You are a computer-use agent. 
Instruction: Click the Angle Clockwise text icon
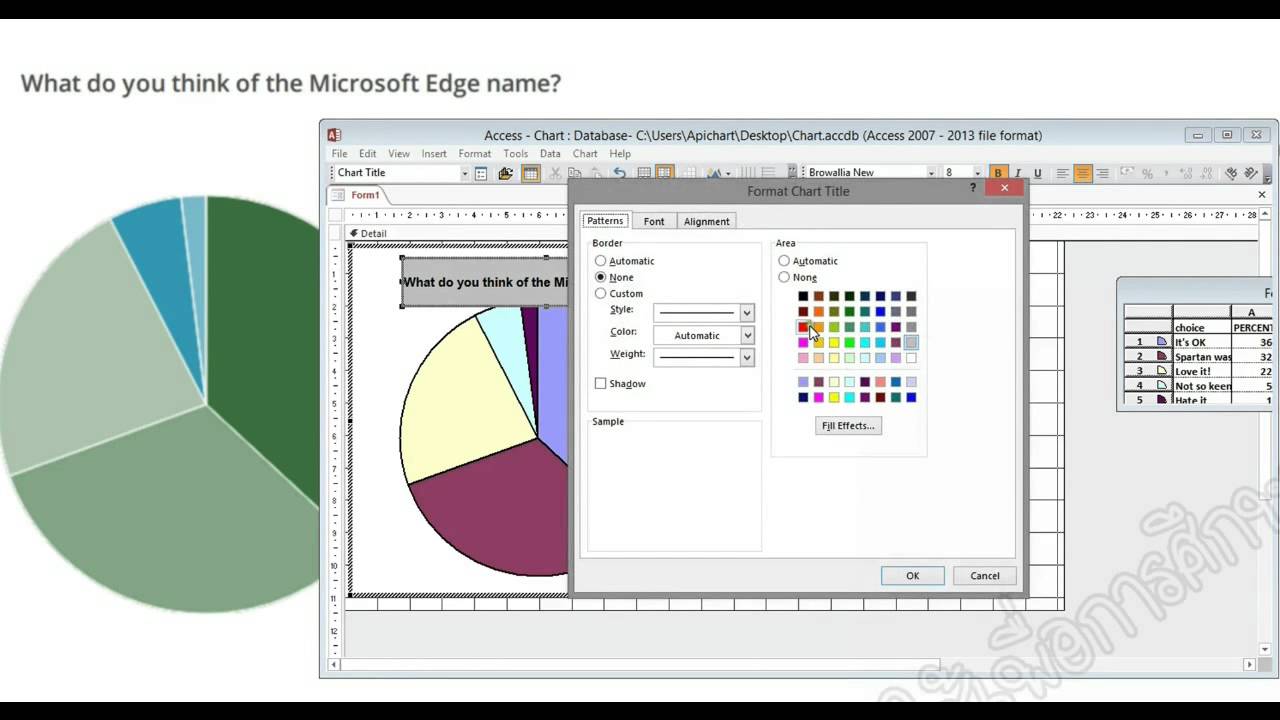pyautogui.click(x=1231, y=173)
